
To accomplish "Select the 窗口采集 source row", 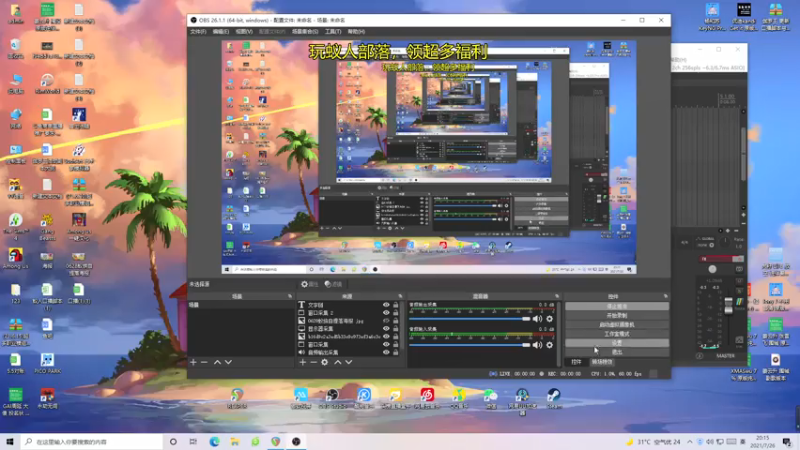I will pyautogui.click(x=348, y=345).
